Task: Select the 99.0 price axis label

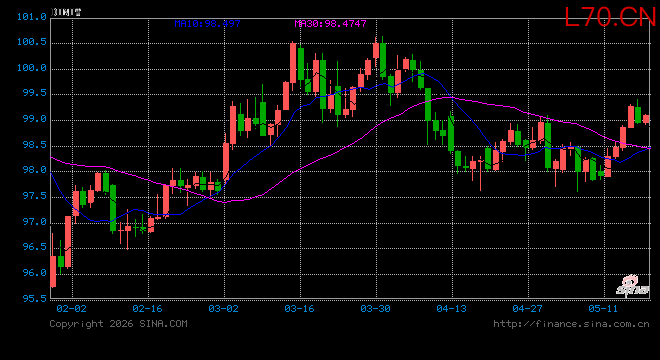Action: click(x=35, y=119)
